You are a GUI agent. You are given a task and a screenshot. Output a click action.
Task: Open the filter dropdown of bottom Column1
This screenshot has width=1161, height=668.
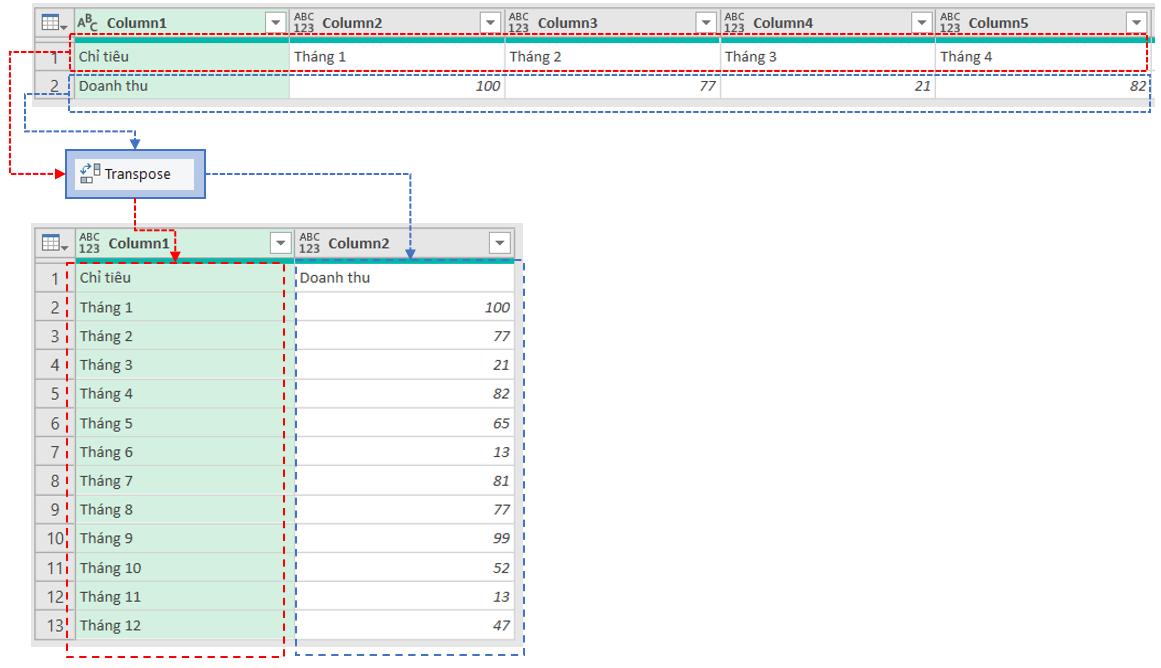click(x=280, y=243)
